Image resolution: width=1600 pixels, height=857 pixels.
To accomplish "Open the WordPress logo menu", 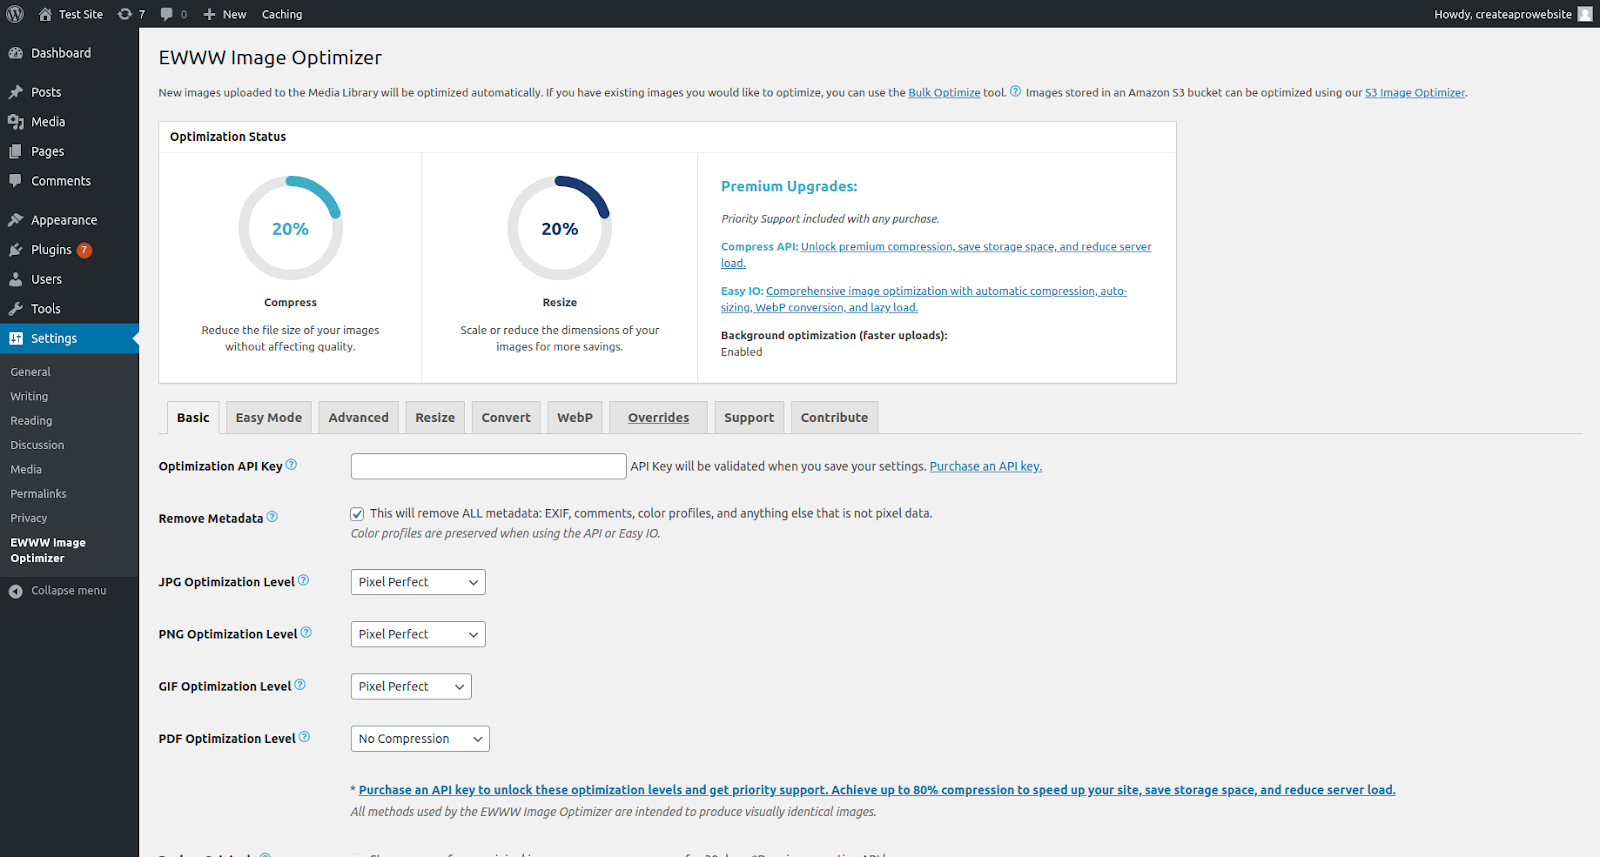I will pos(15,14).
